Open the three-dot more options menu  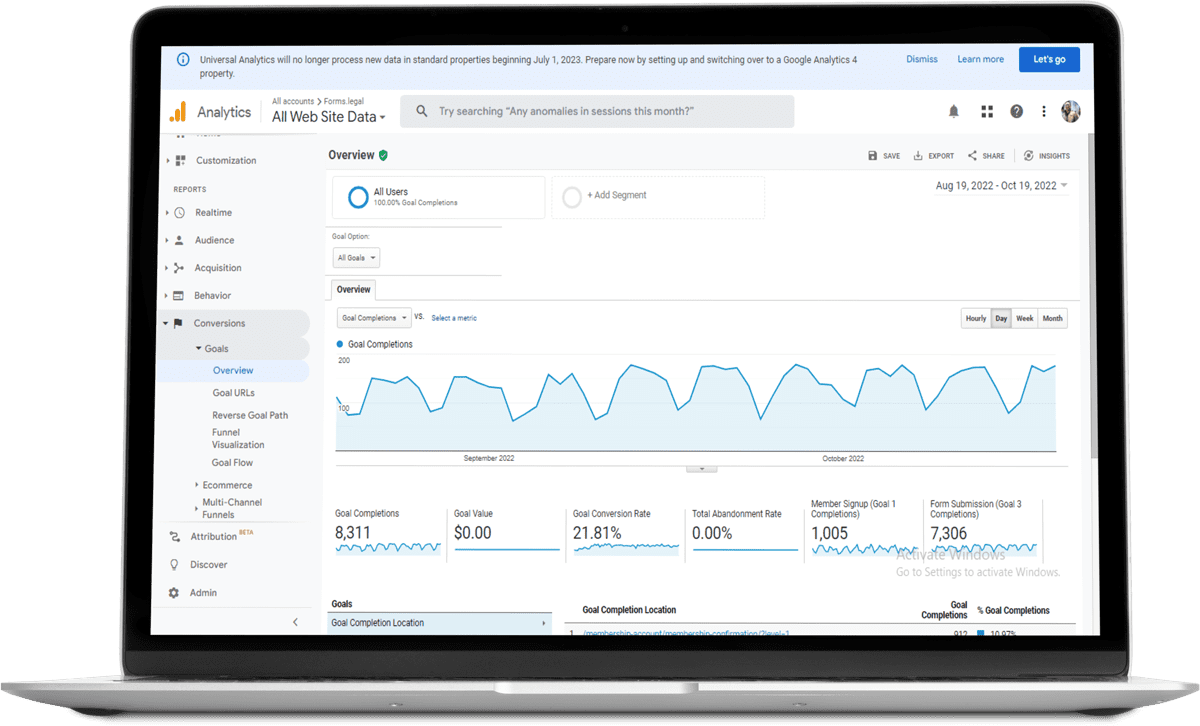point(1044,111)
